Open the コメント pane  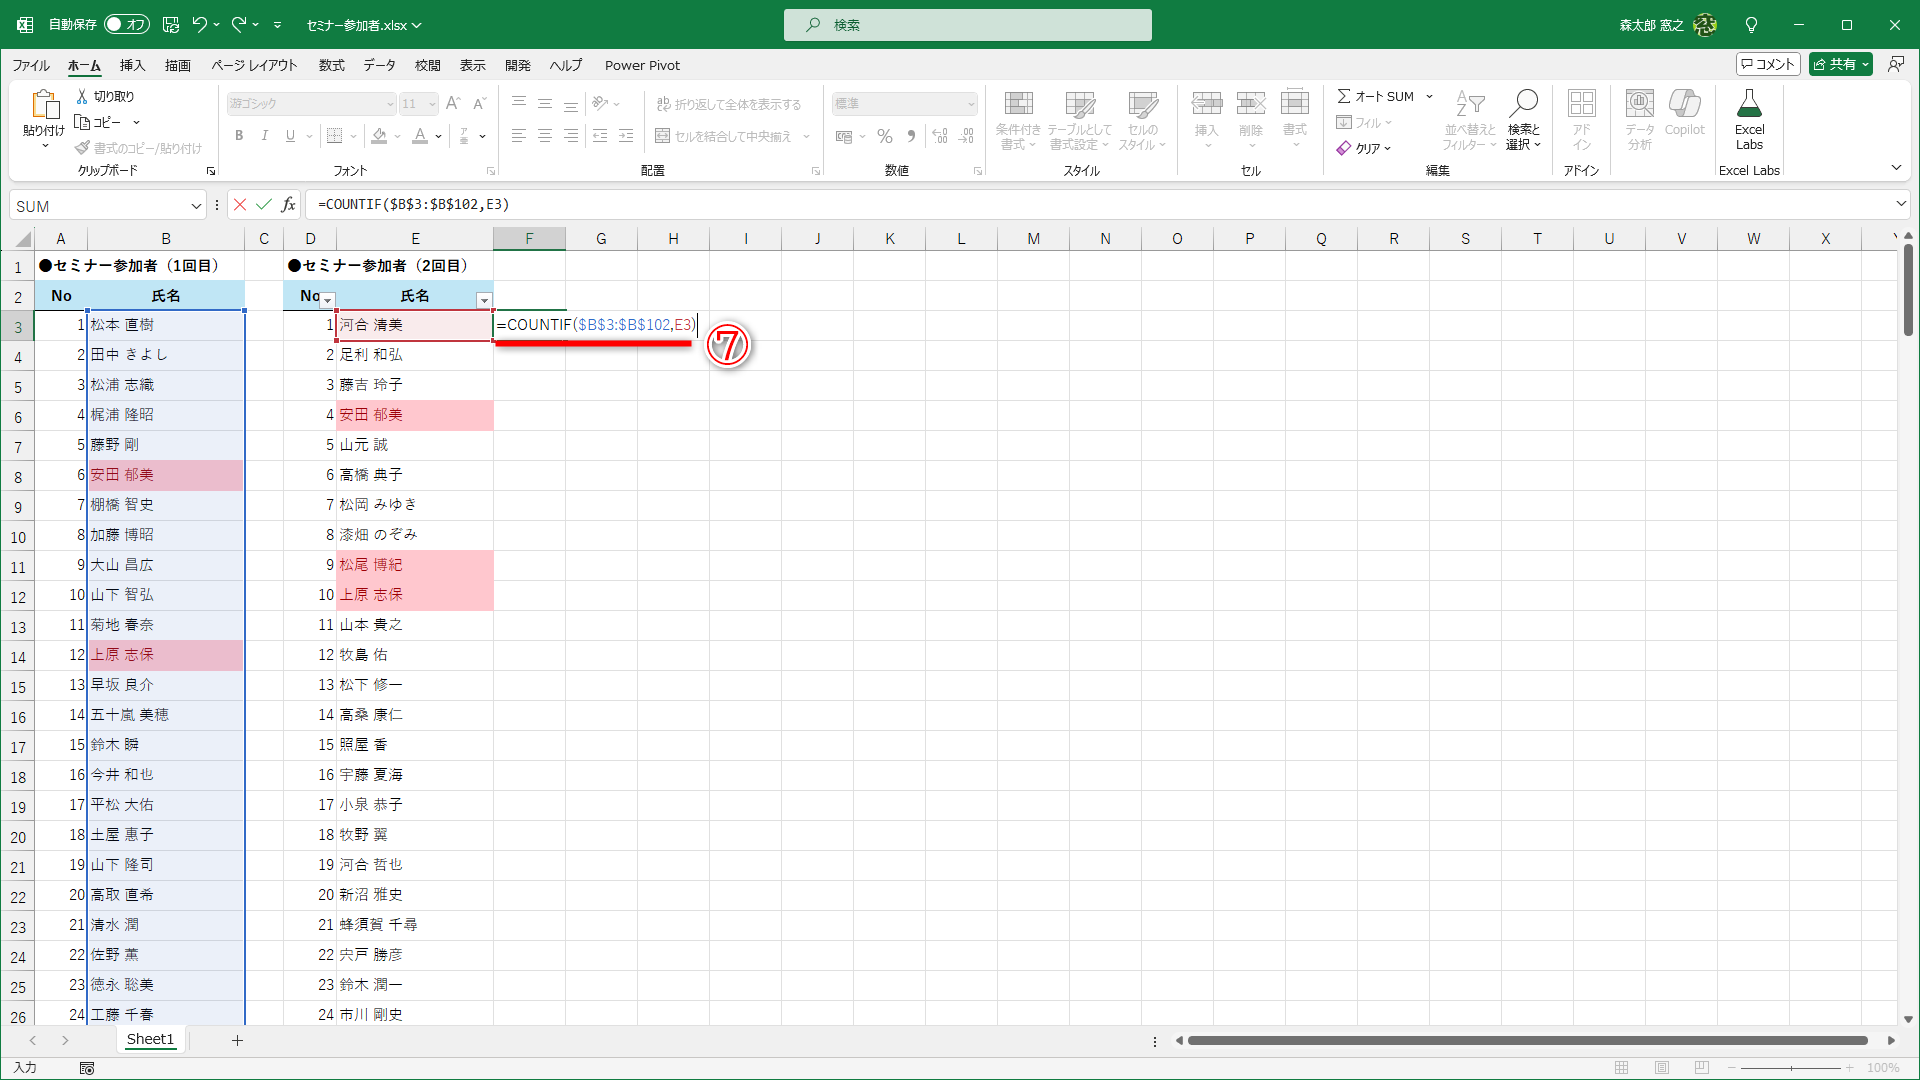click(x=1766, y=63)
